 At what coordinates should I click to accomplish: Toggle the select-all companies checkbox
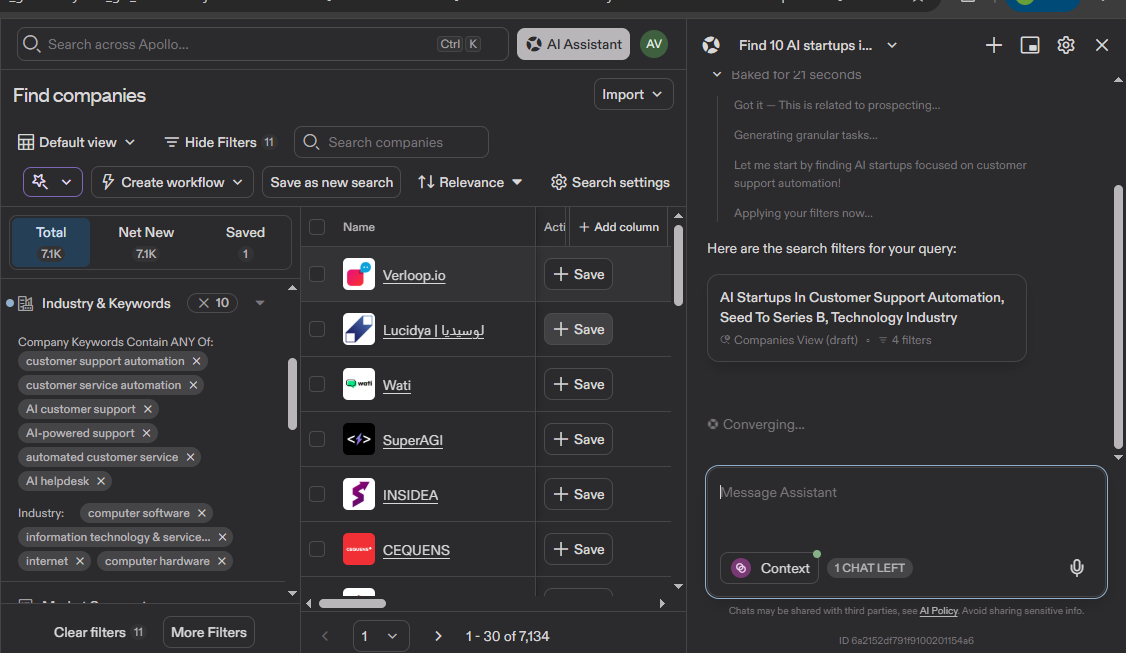[x=317, y=227]
